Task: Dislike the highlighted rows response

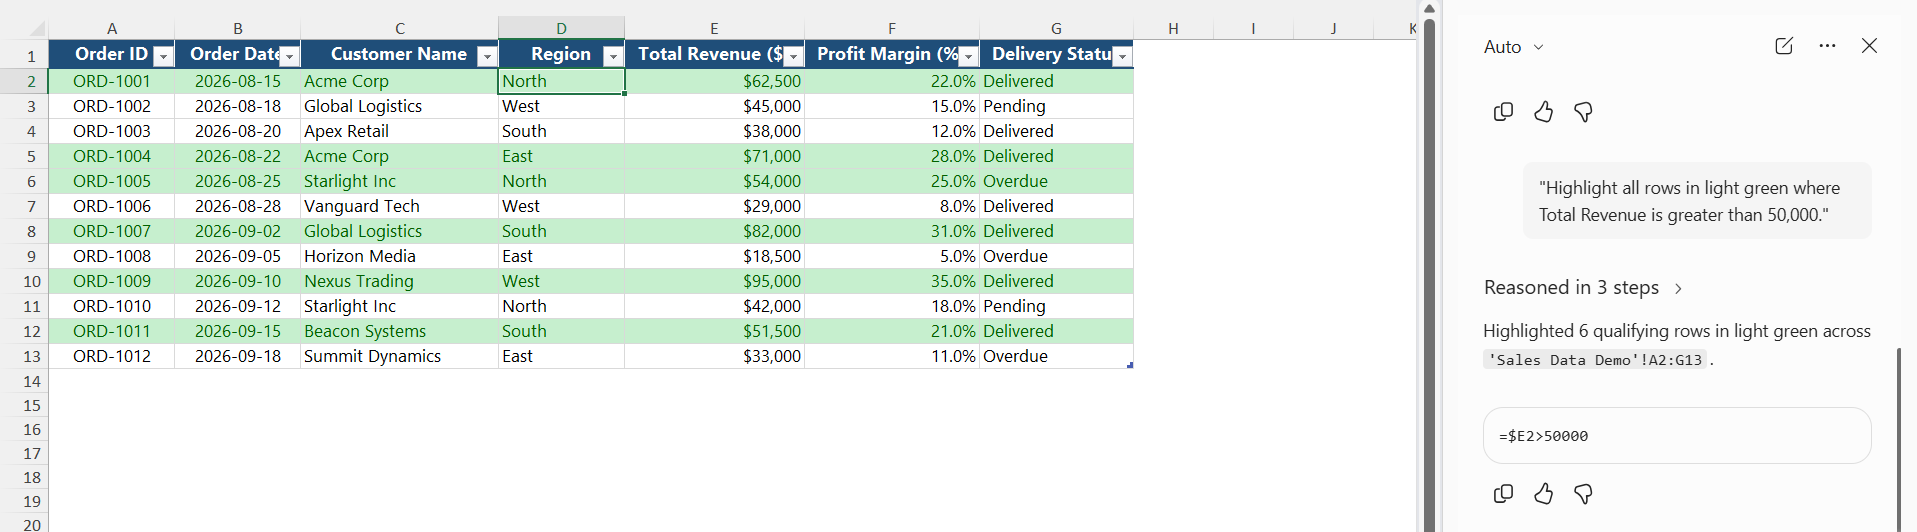Action: tap(1583, 494)
